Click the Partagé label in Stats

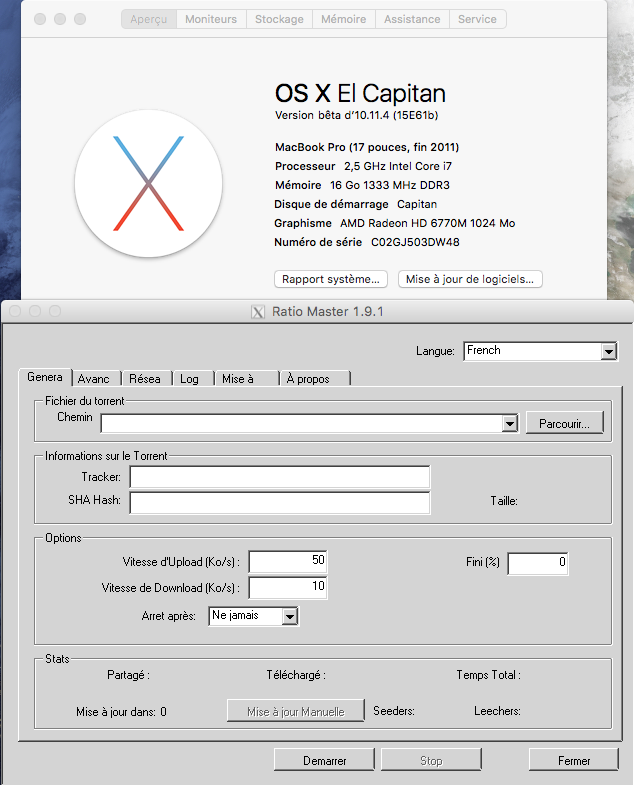[128, 675]
